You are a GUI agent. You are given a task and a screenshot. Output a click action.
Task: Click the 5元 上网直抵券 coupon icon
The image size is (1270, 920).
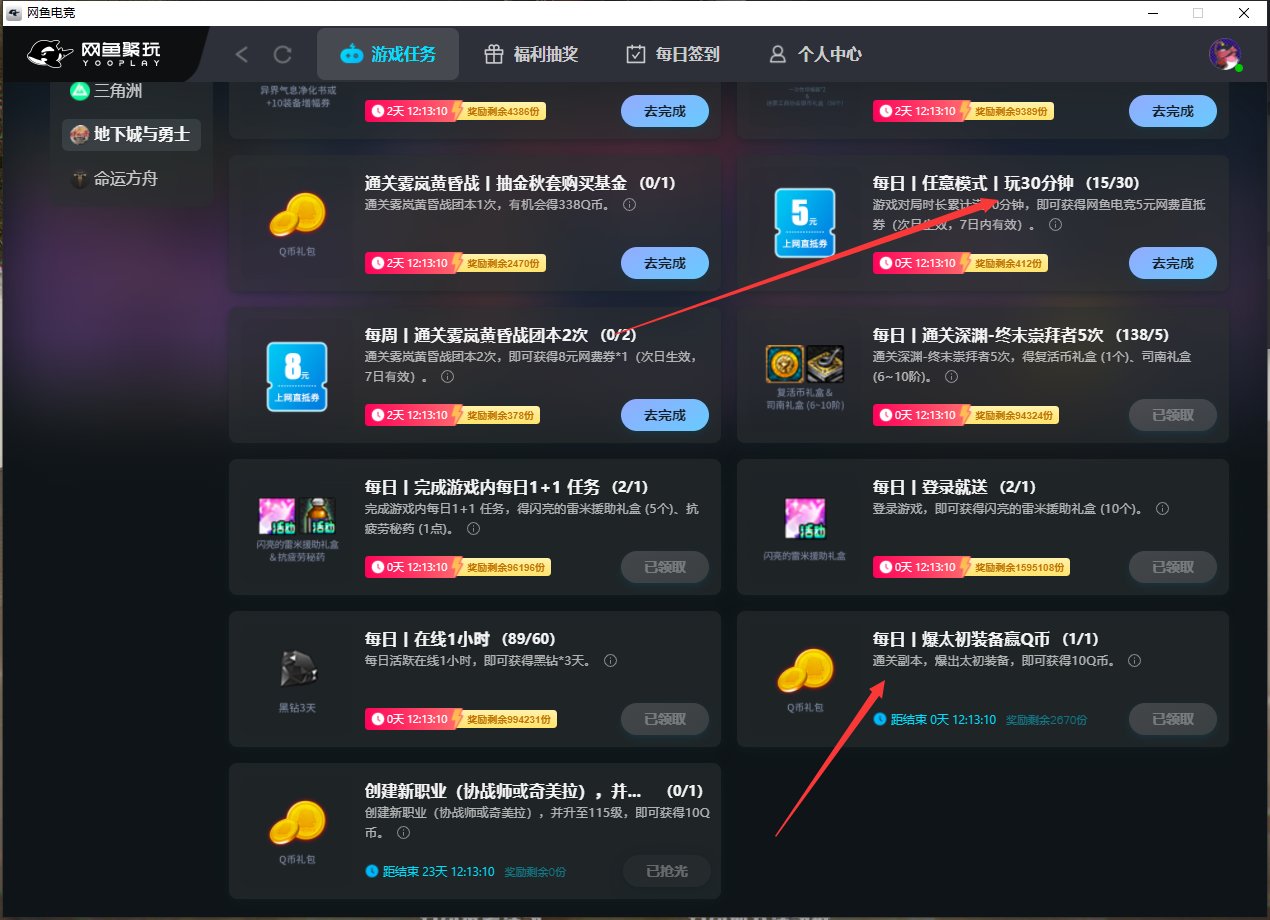click(x=805, y=222)
